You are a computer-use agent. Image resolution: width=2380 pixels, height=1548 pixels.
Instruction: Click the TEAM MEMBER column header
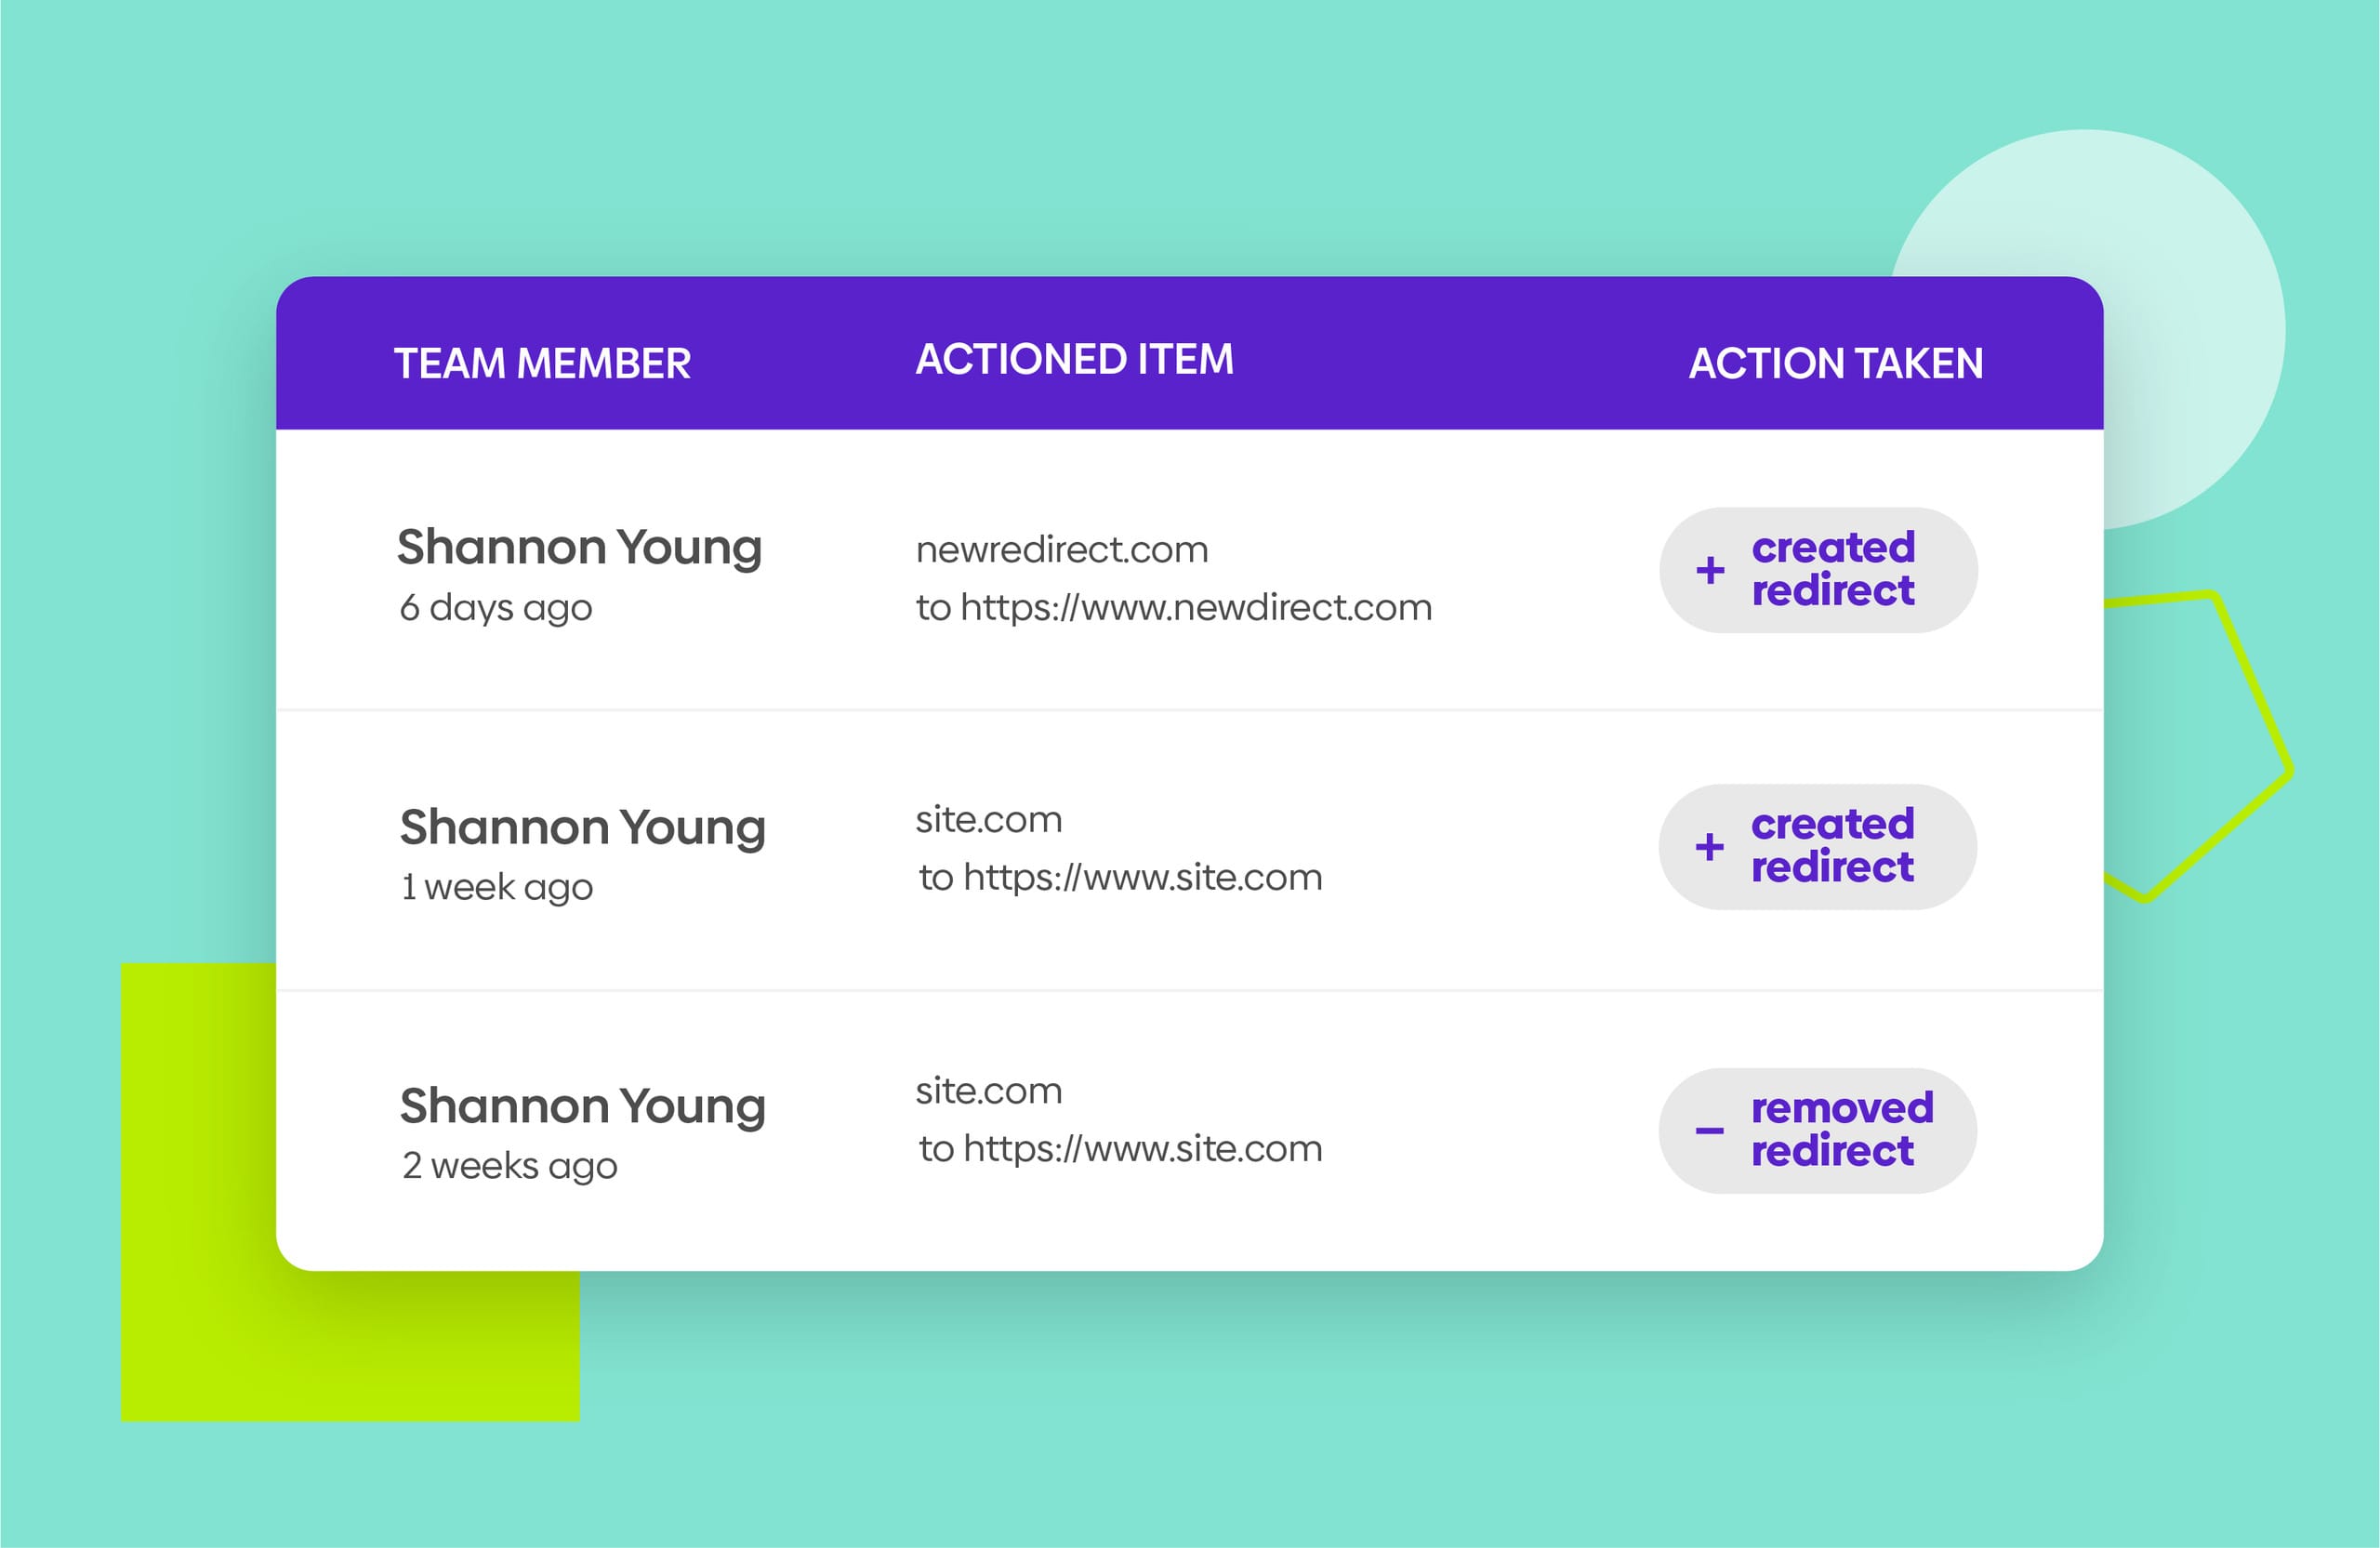click(x=542, y=363)
